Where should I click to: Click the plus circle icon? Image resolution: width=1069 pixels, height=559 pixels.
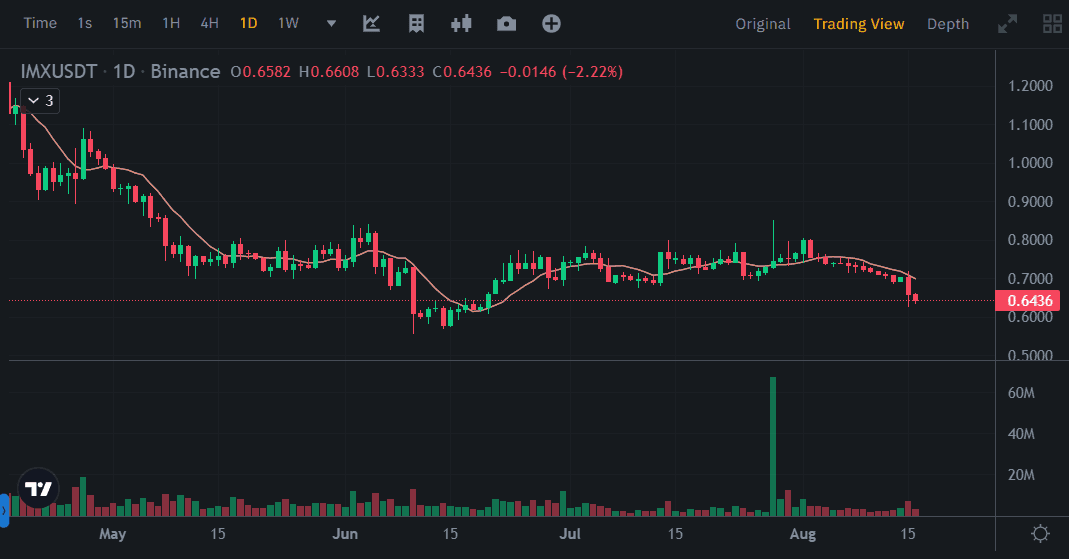tap(551, 23)
